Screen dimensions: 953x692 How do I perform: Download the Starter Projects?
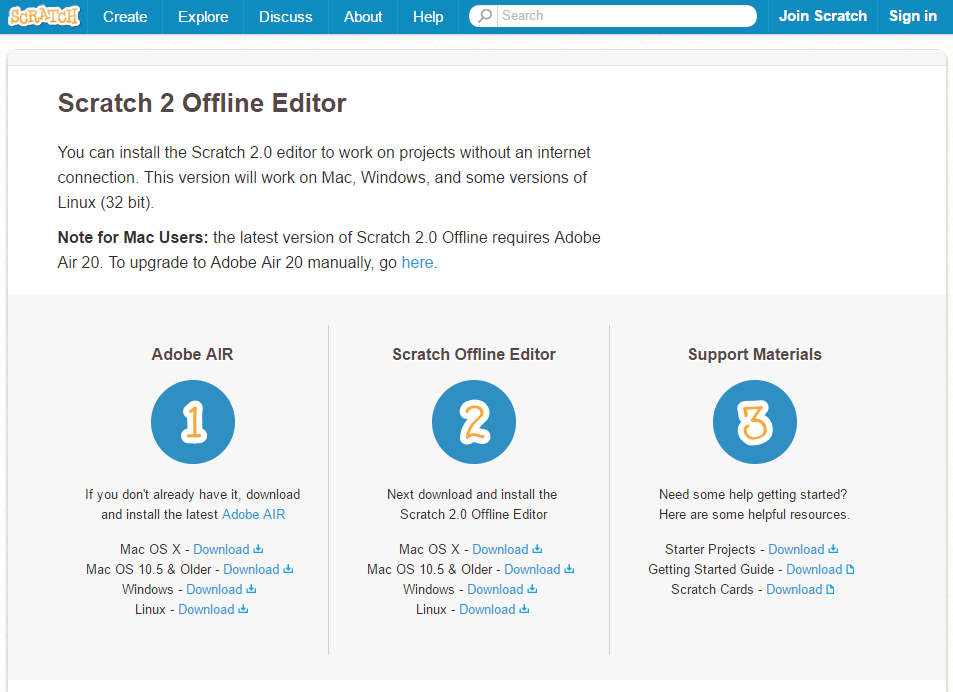(x=796, y=549)
